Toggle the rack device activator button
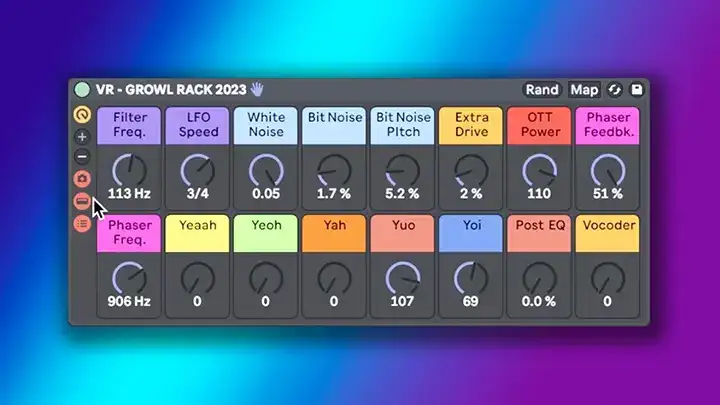The width and height of the screenshot is (720, 405). tap(82, 90)
